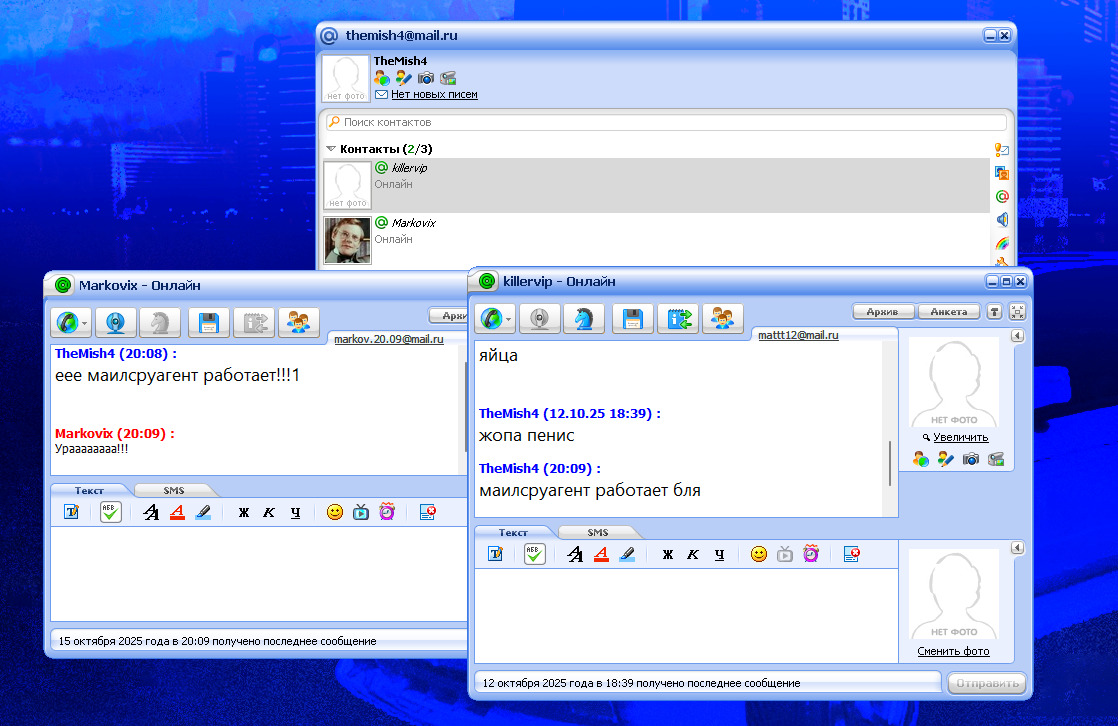Click the sound speaker icon in contact list sidebar
Image resolution: width=1118 pixels, height=726 pixels.
1001,220
